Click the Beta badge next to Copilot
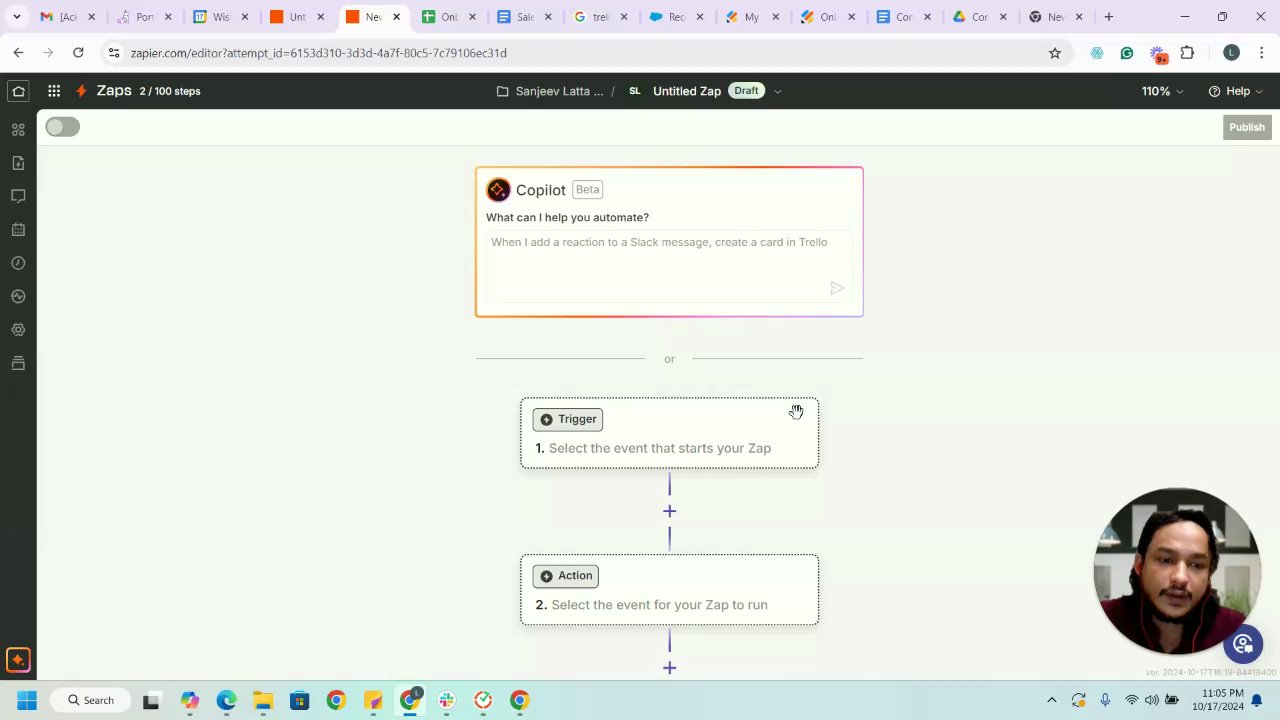 (588, 190)
